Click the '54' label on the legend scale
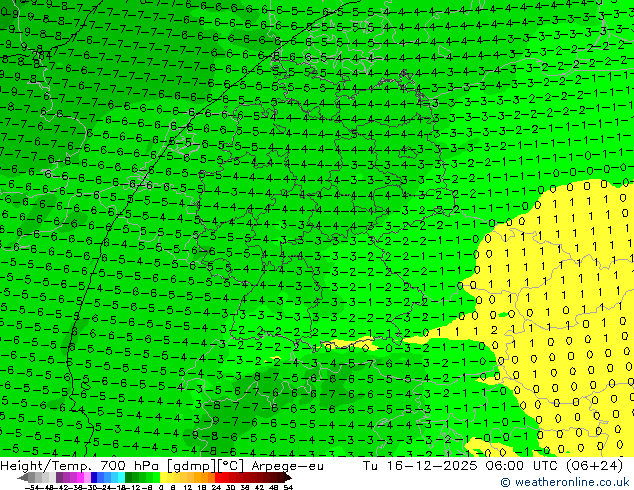 (x=287, y=487)
